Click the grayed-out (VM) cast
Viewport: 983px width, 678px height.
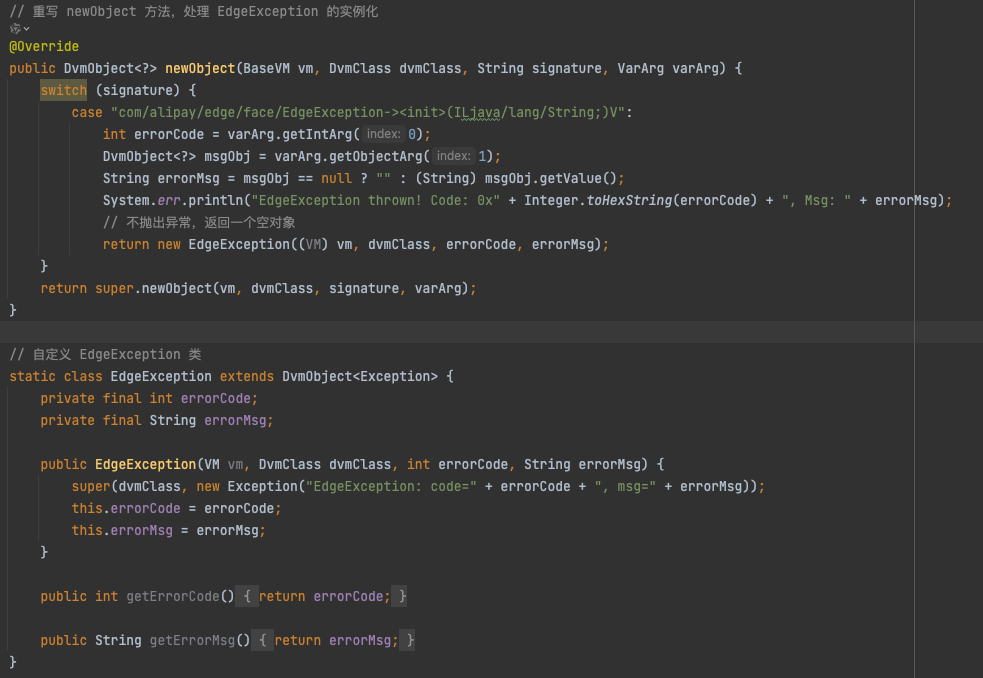[x=316, y=244]
